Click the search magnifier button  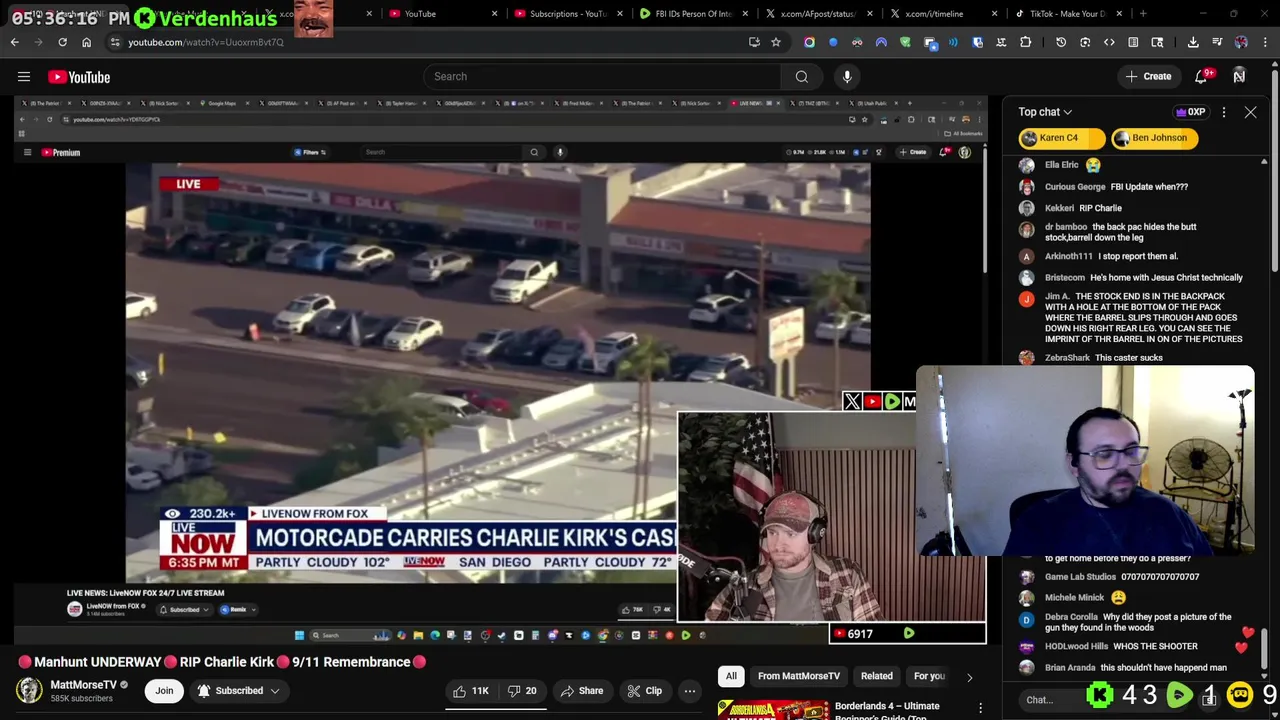[801, 77]
